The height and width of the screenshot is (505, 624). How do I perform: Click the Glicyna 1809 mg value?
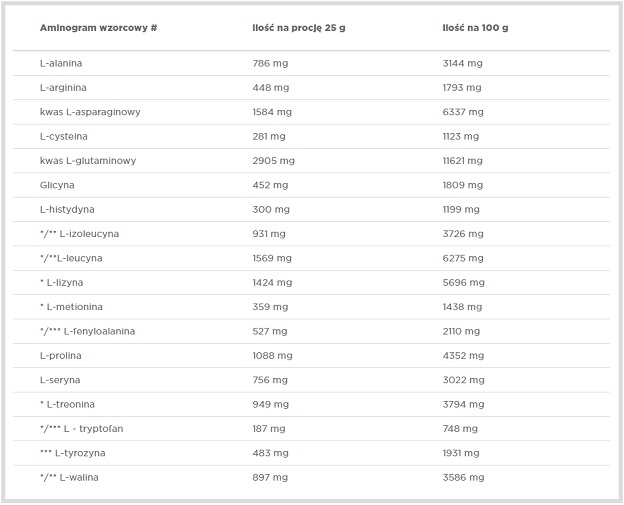tap(462, 185)
